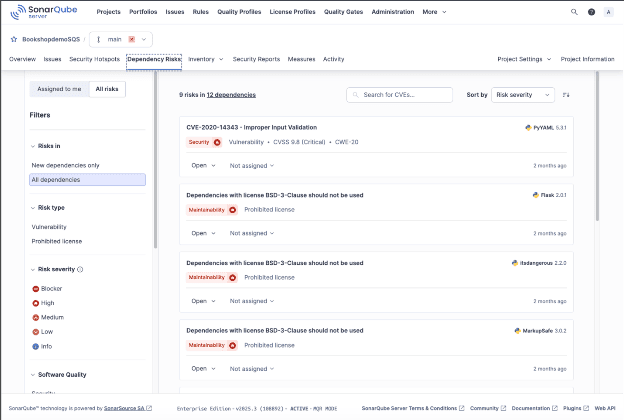The image size is (624, 420).
Task: Click the Info severity icon
Action: click(35, 346)
